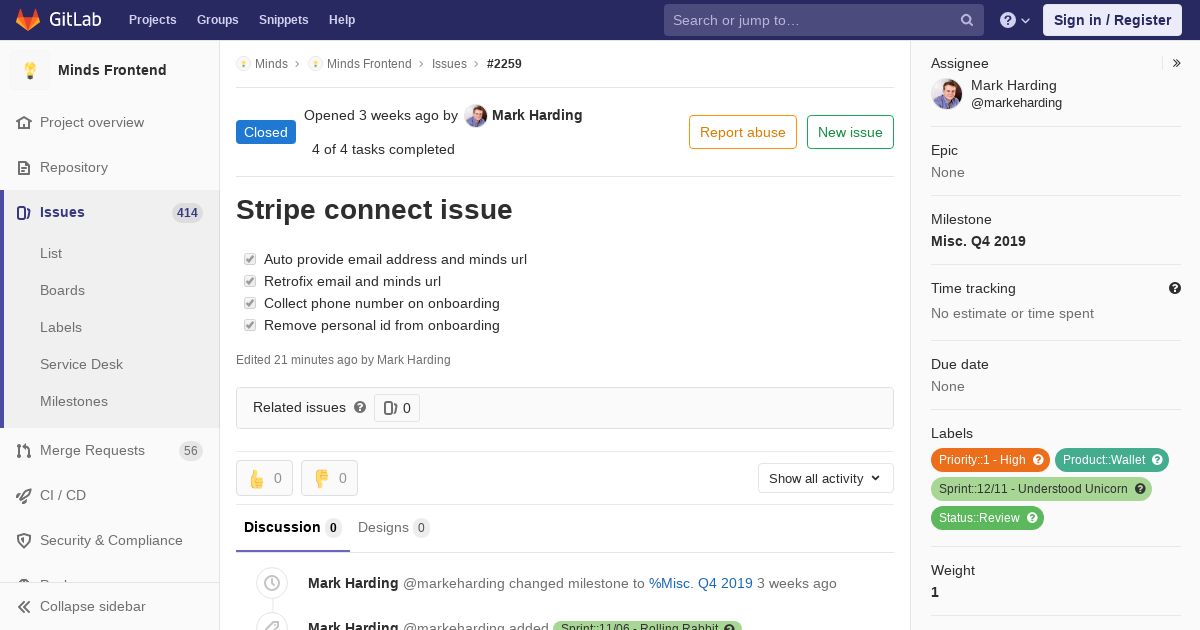1200x630 pixels.
Task: Open the %Misc. Q4 2019 milestone link
Action: tap(701, 583)
